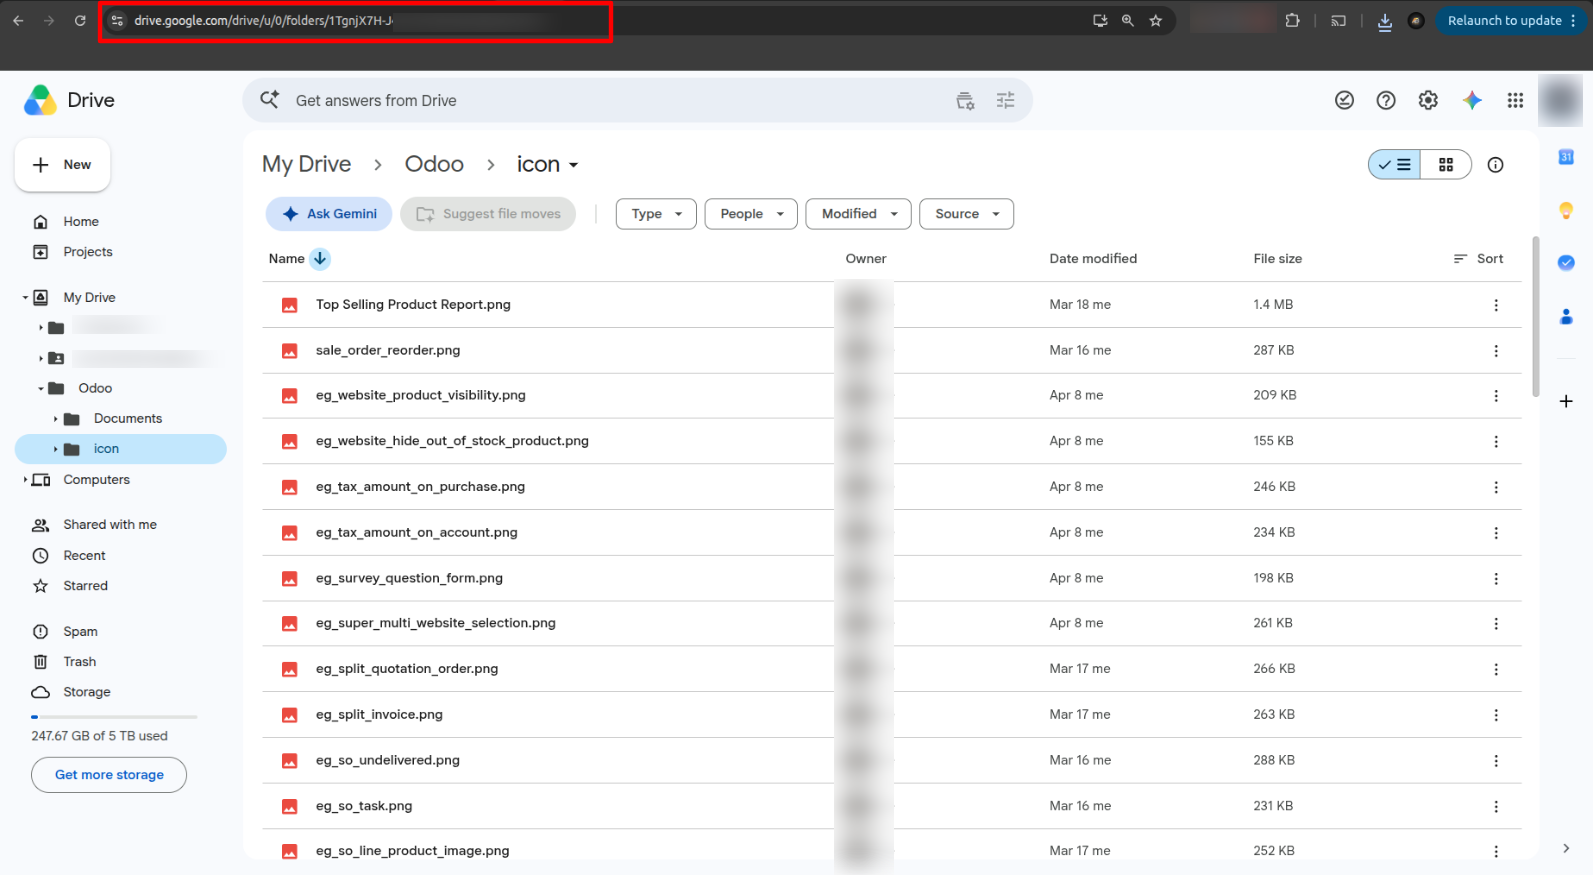Screen dimensions: 1593x875
Task: Click the search-in-folder icon in search bar
Action: tap(965, 100)
